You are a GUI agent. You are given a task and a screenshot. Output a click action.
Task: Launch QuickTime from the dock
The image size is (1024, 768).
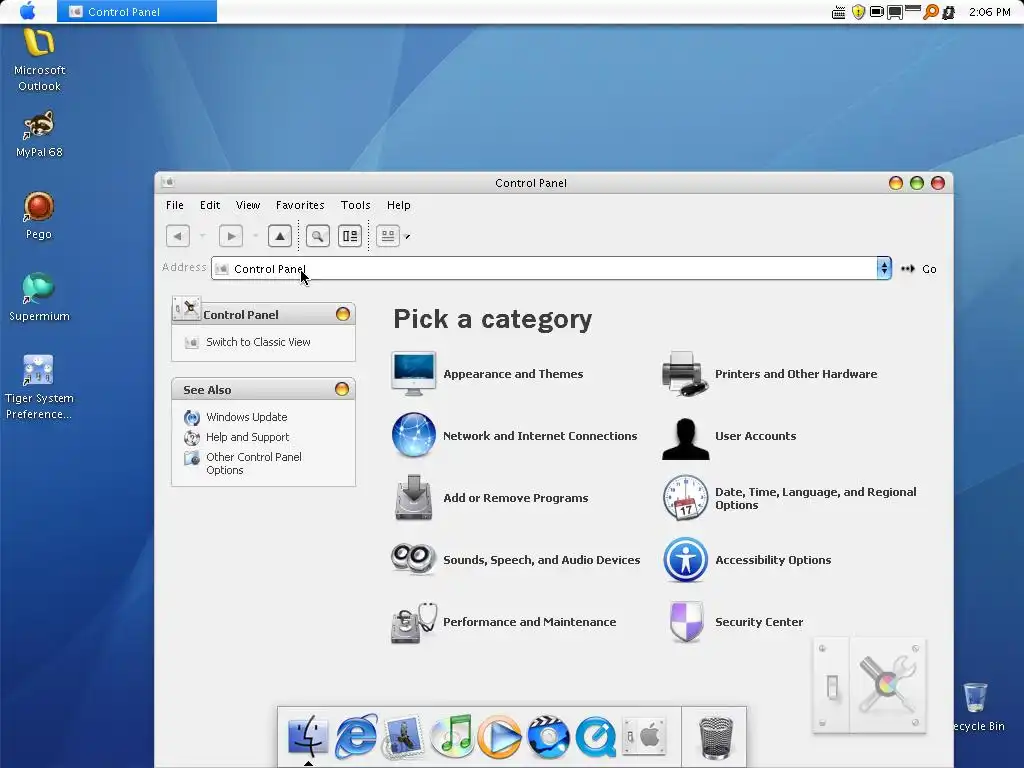596,737
